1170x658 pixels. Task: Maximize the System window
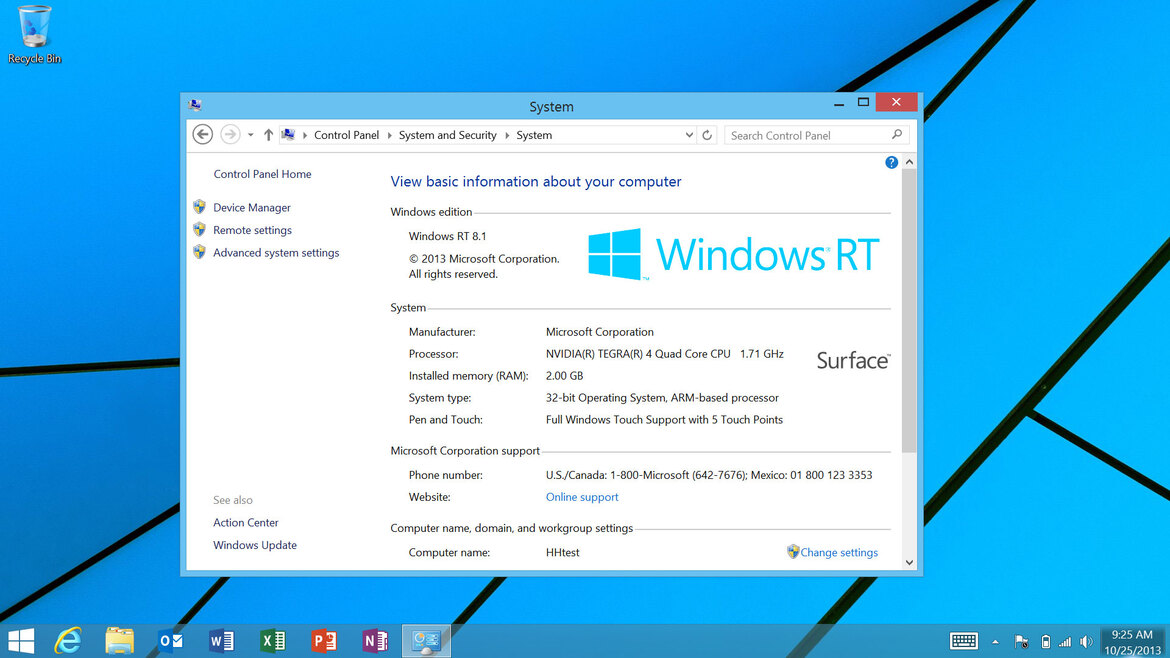863,103
